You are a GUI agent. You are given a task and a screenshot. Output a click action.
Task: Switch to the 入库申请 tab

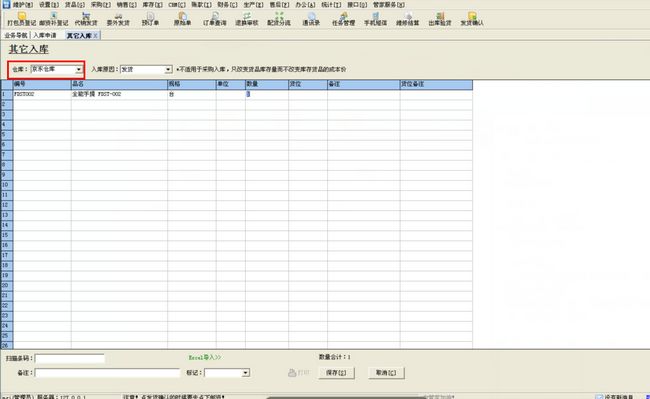(x=45, y=36)
